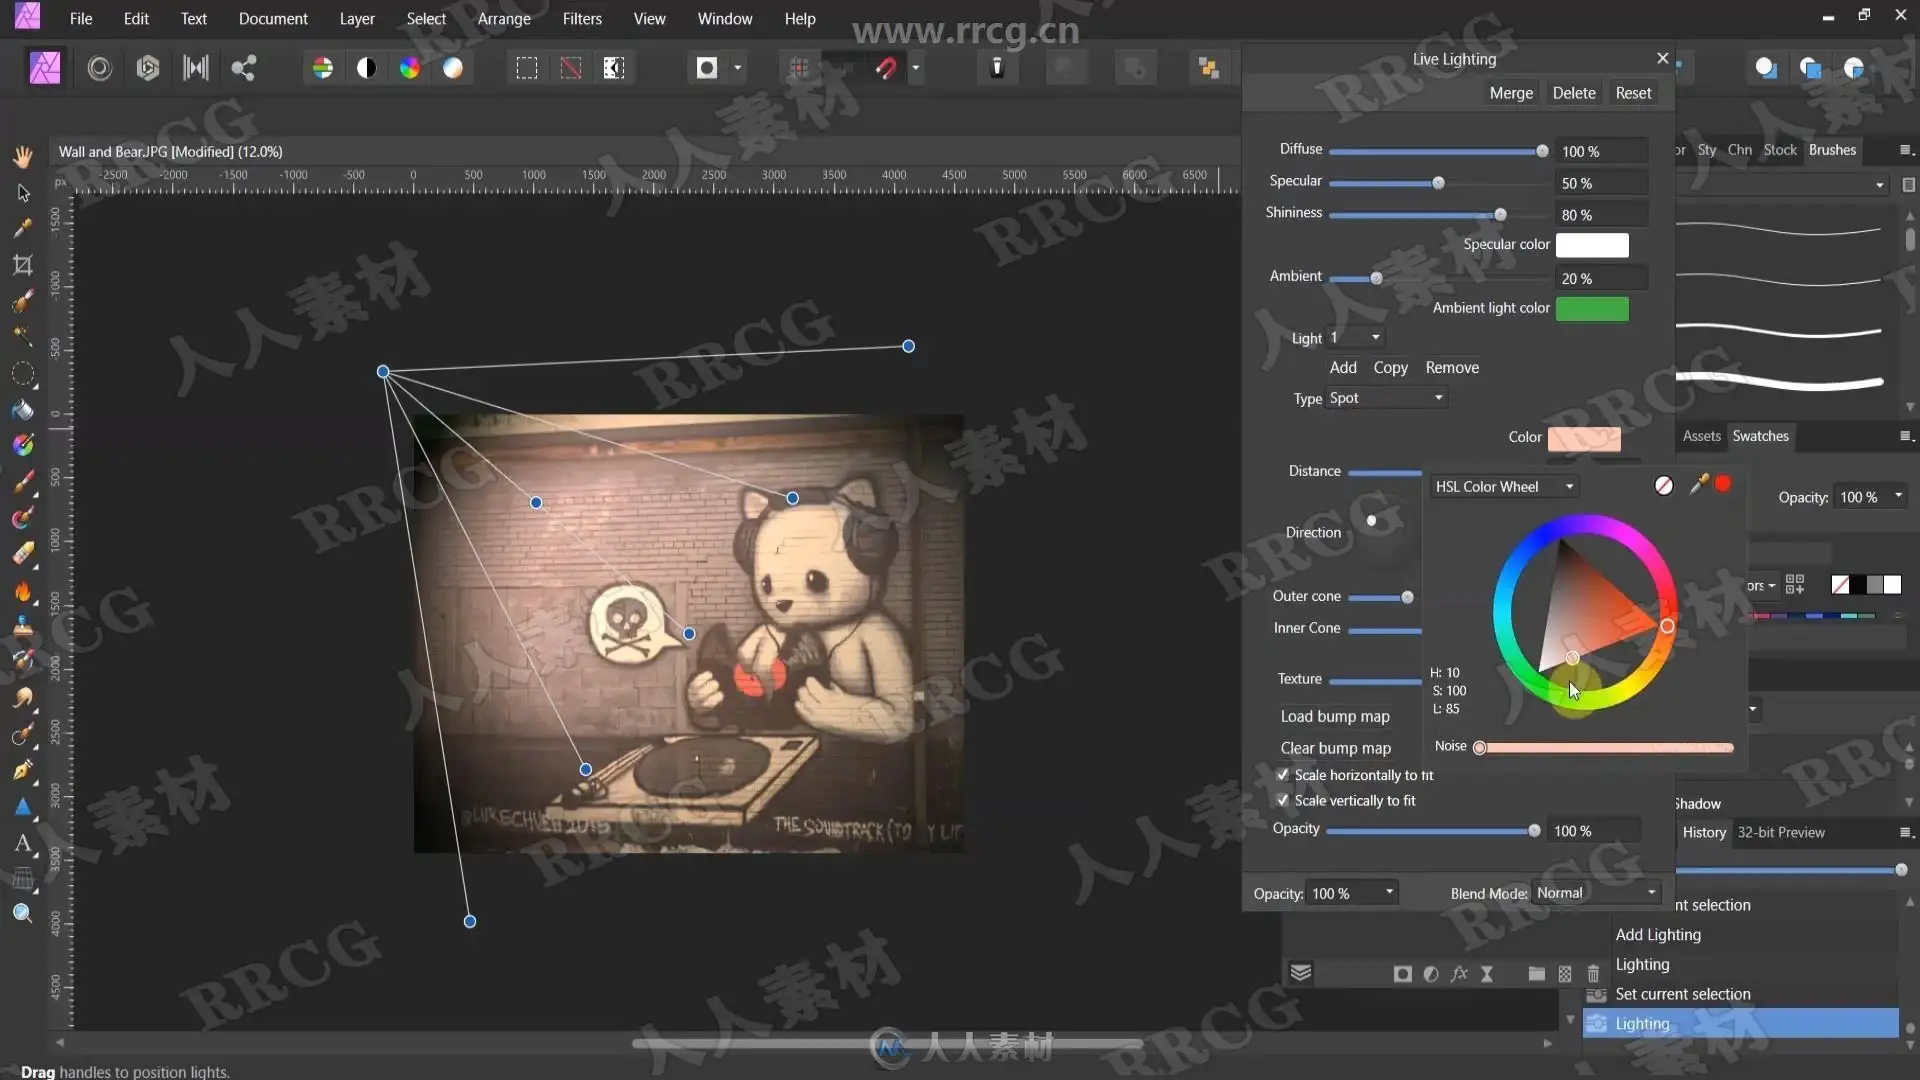Click the Merge button

1510,93
